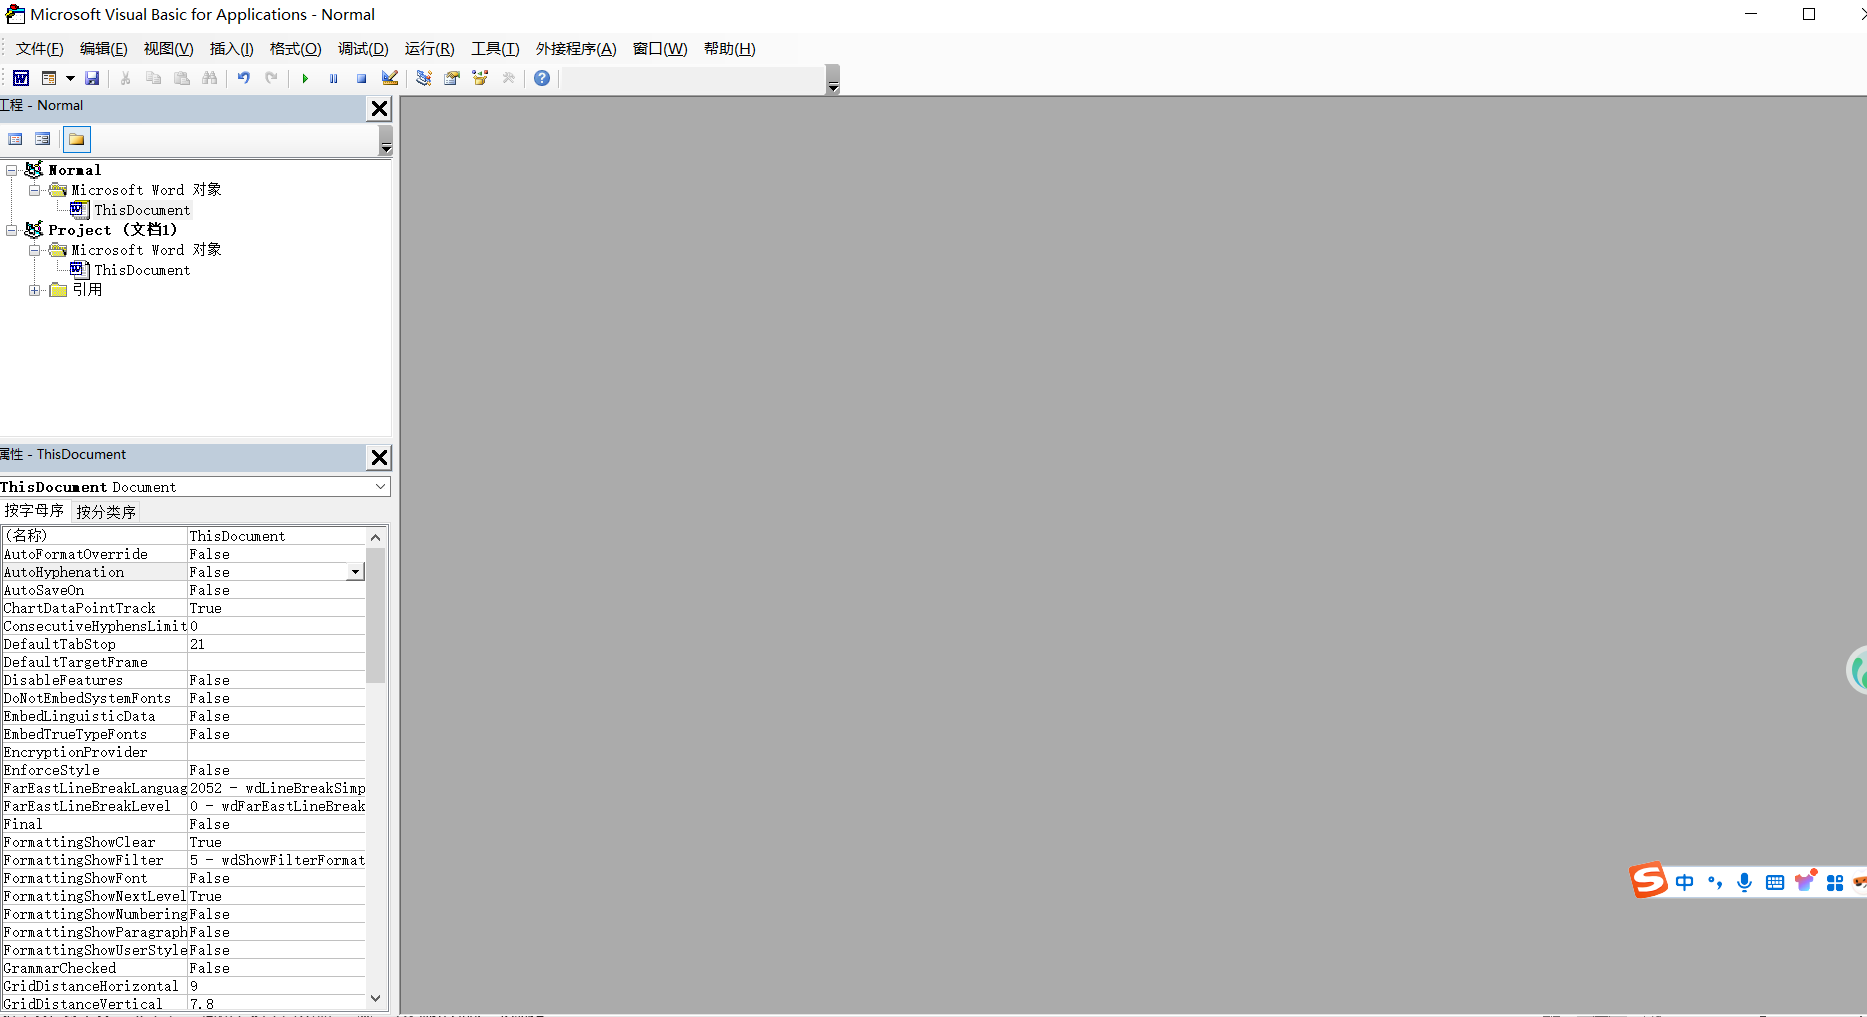This screenshot has width=1867, height=1017.
Task: Switch to the 按分类序 tab
Action: (106, 512)
